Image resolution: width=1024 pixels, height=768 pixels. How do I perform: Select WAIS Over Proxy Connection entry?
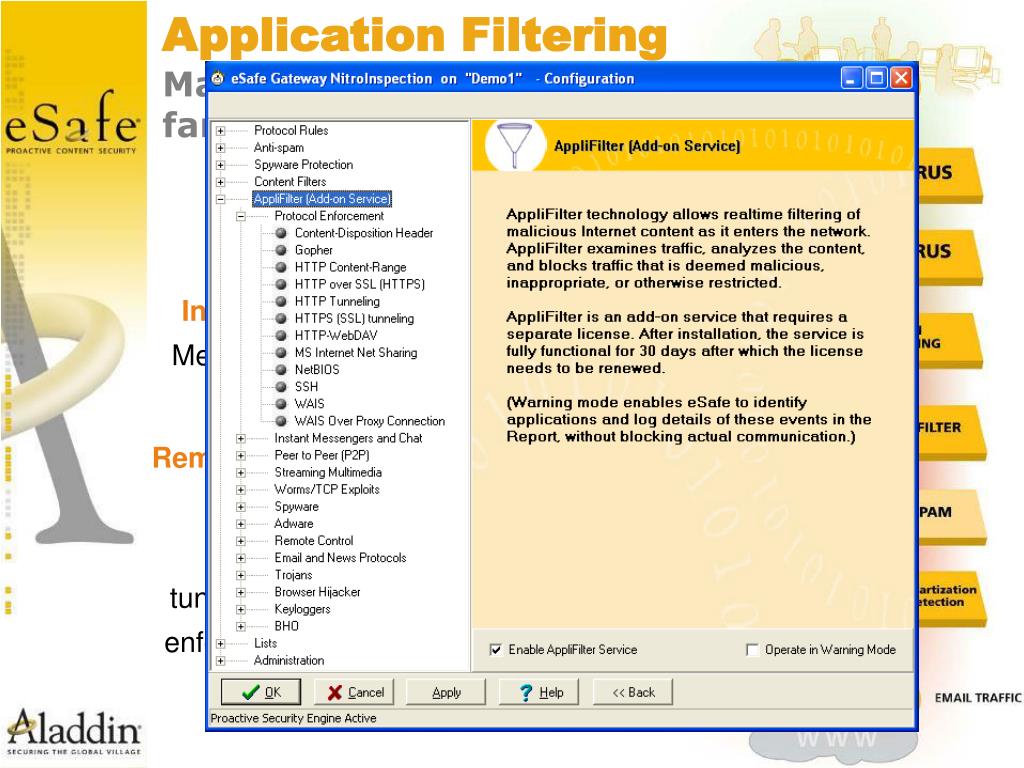coord(370,421)
